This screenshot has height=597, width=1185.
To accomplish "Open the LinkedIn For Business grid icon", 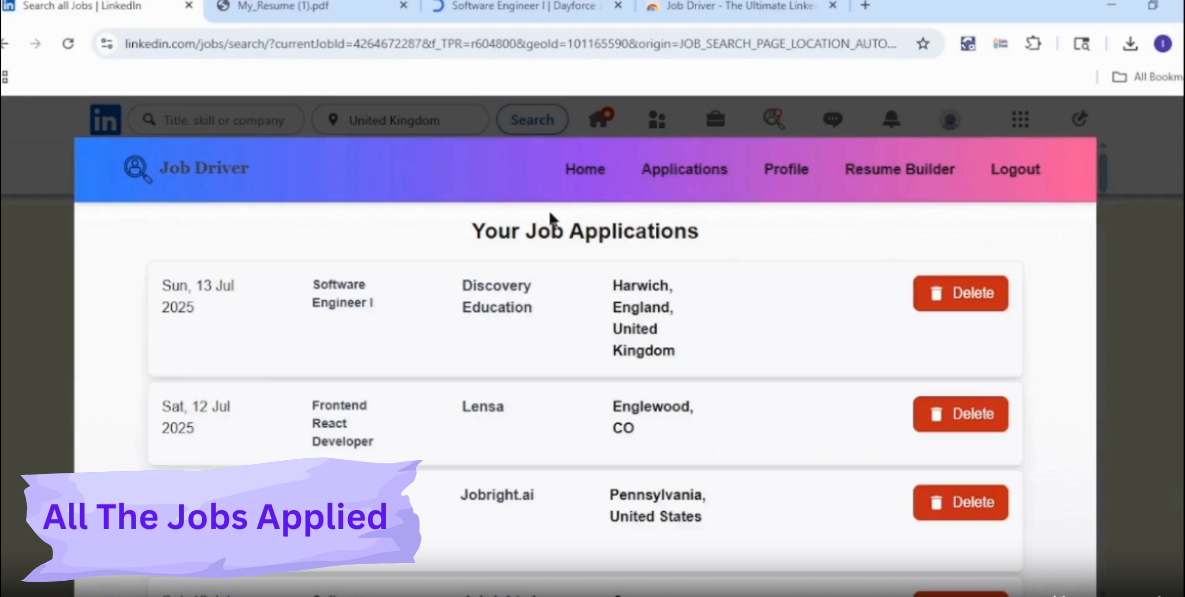I will 1020,119.
